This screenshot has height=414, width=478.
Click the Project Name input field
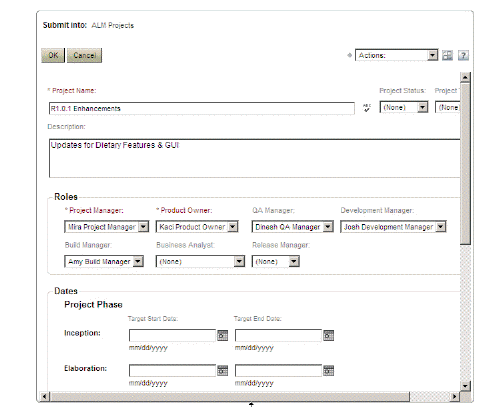202,108
